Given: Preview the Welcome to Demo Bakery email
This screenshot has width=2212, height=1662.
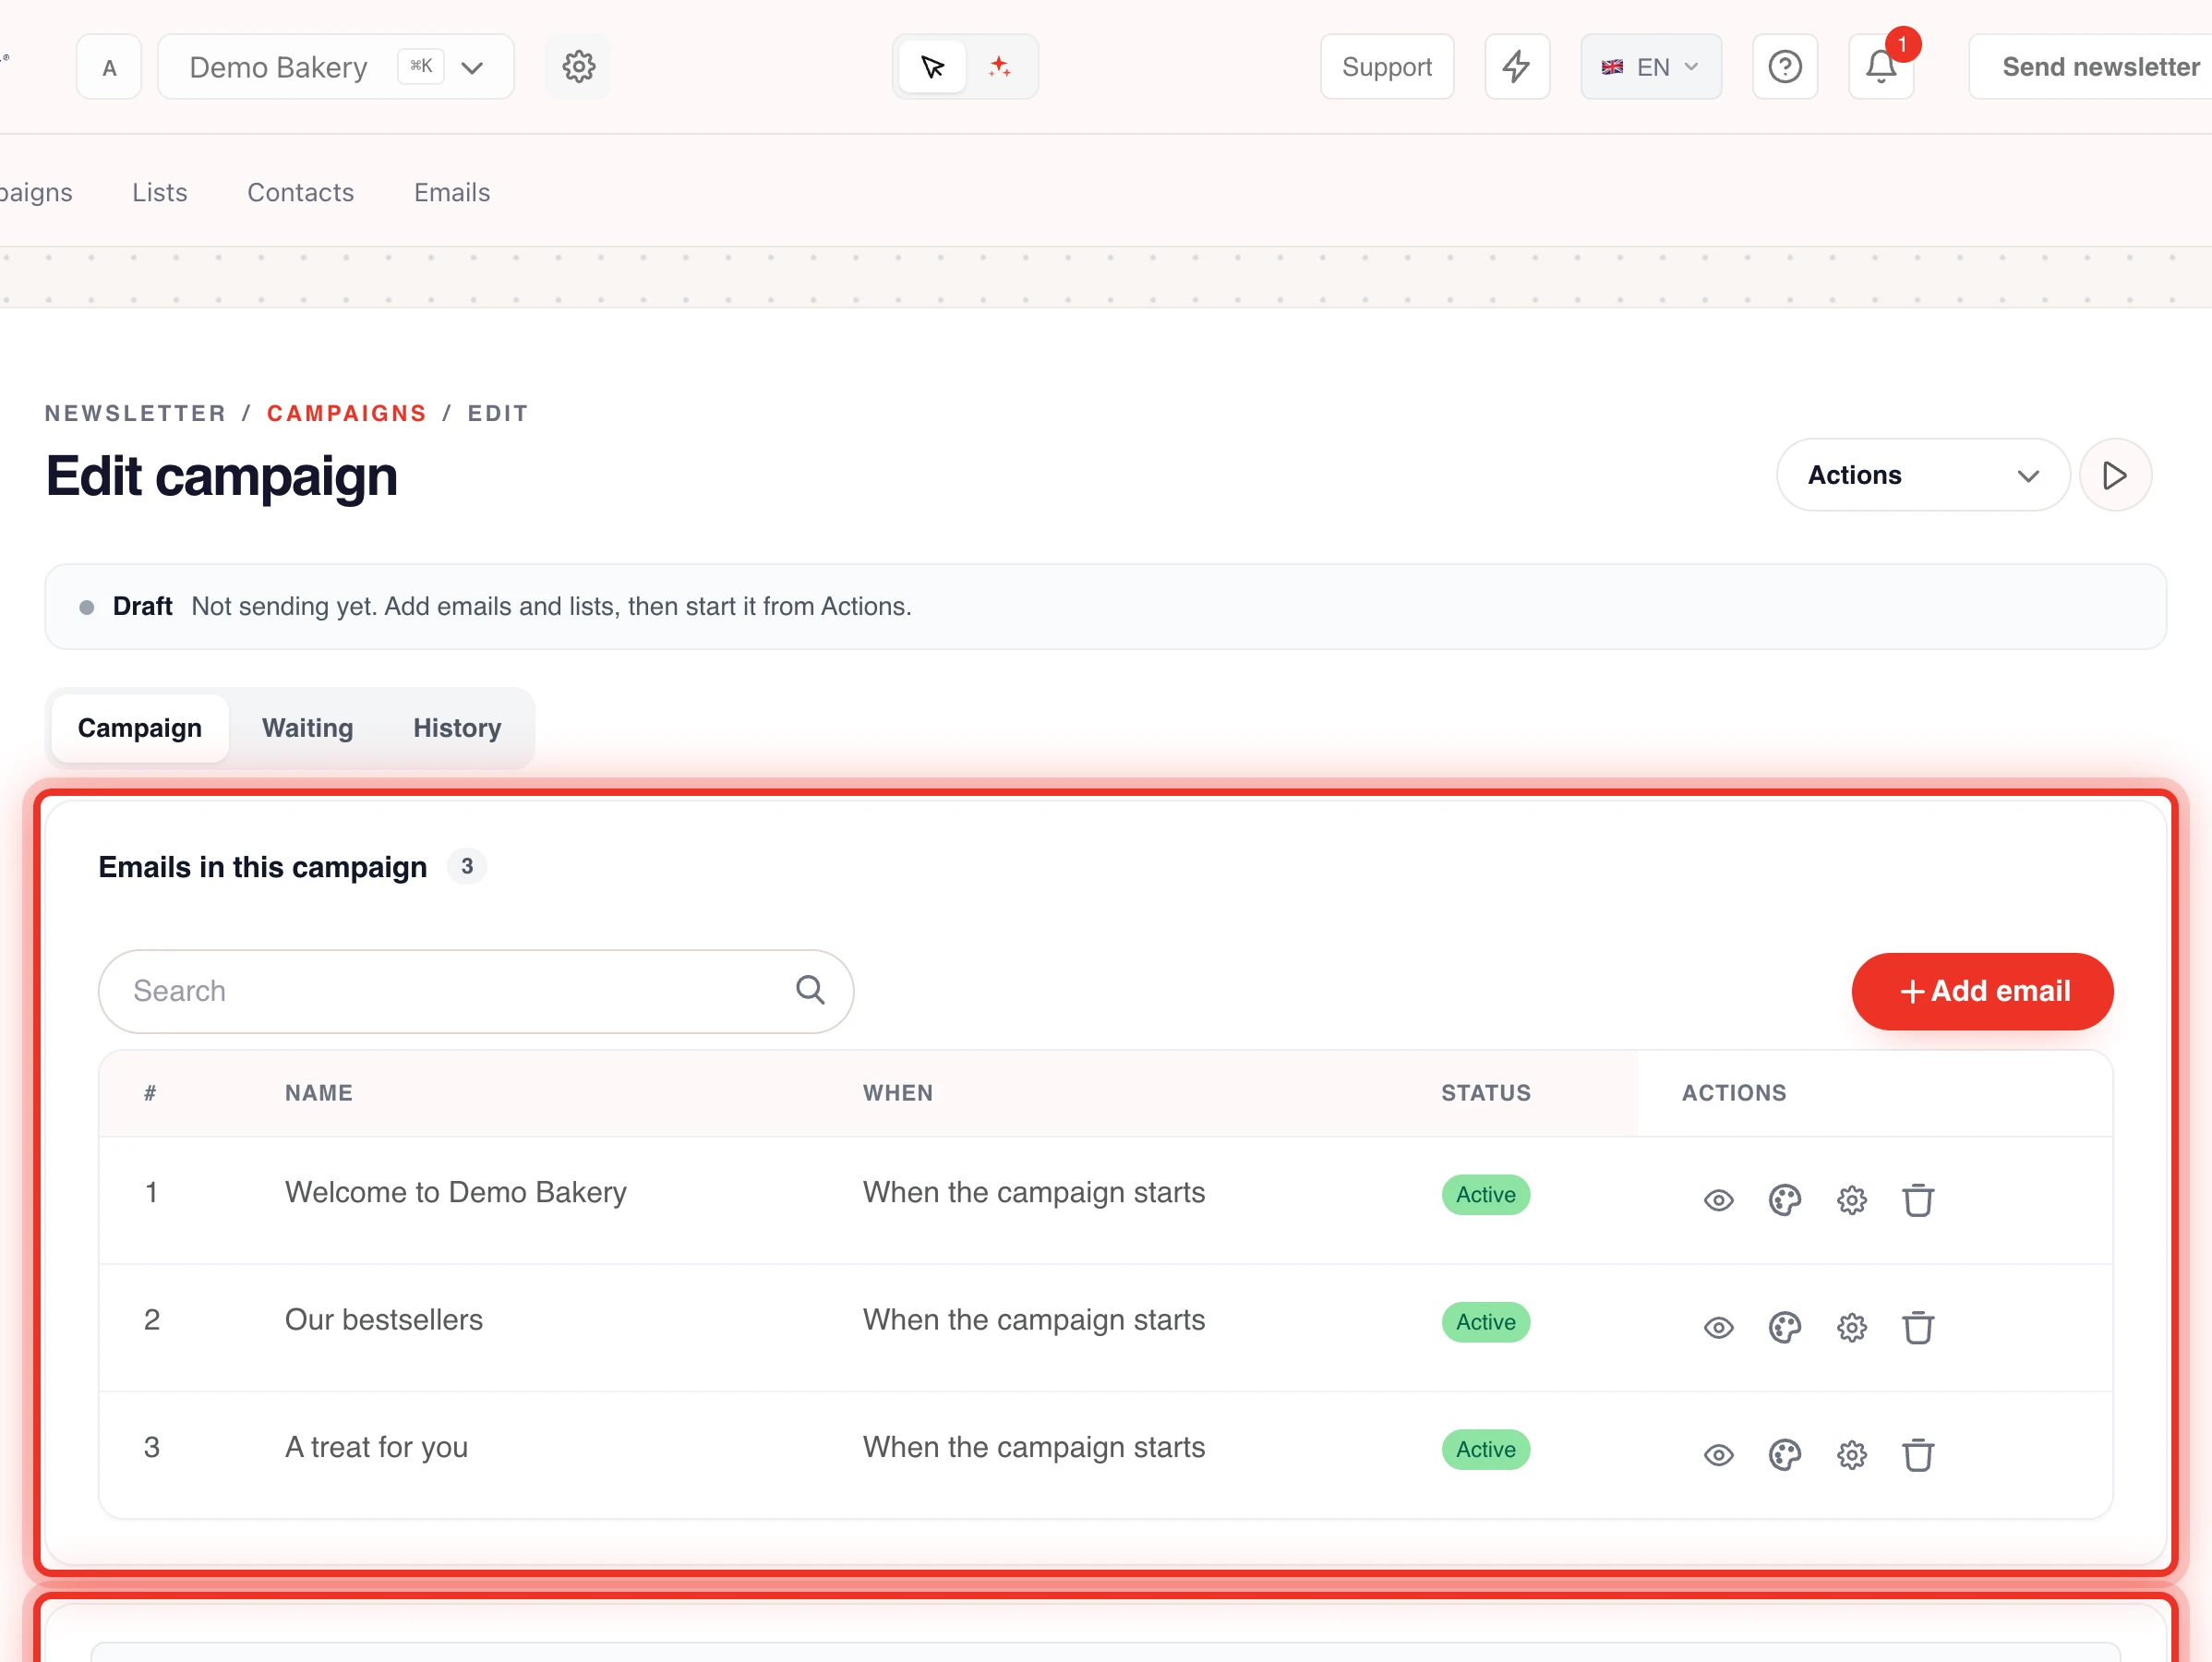Looking at the screenshot, I should coord(1718,1199).
